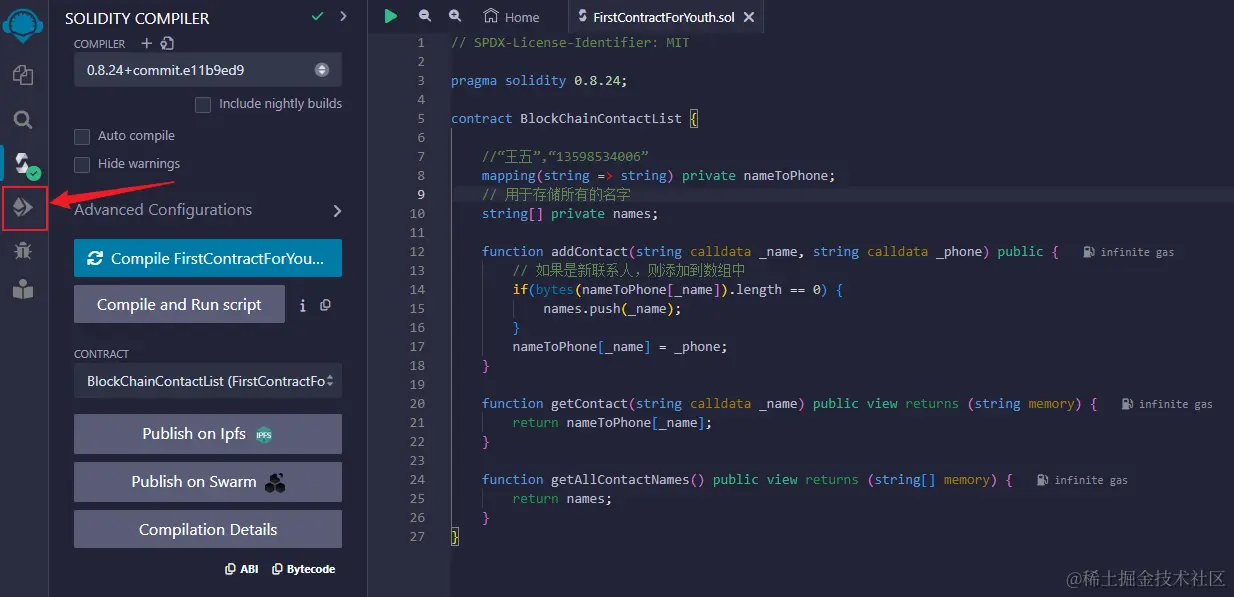Run script with the green play icon

pyautogui.click(x=391, y=16)
